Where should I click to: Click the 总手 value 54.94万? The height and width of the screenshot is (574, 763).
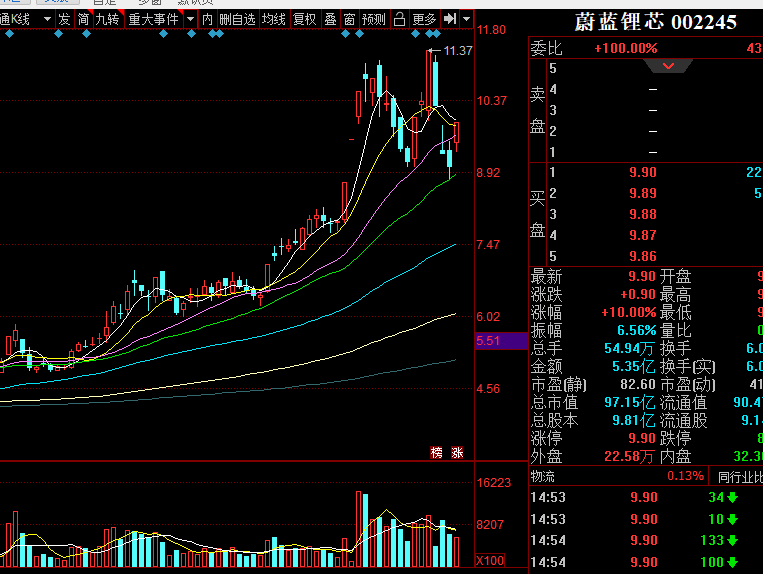click(629, 348)
